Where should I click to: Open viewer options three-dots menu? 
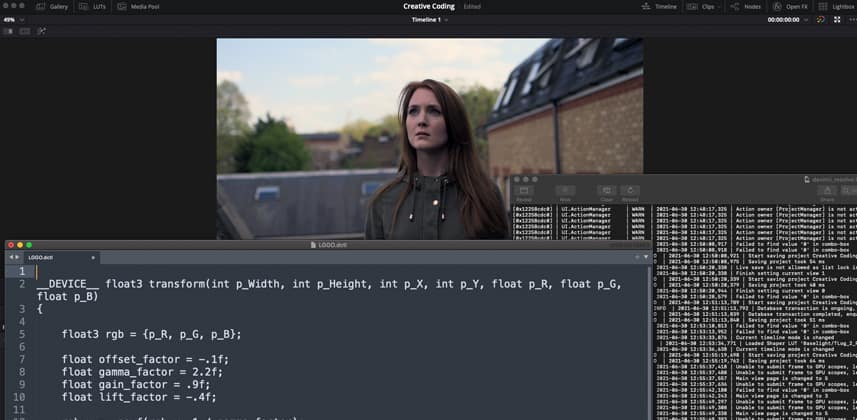pos(853,20)
